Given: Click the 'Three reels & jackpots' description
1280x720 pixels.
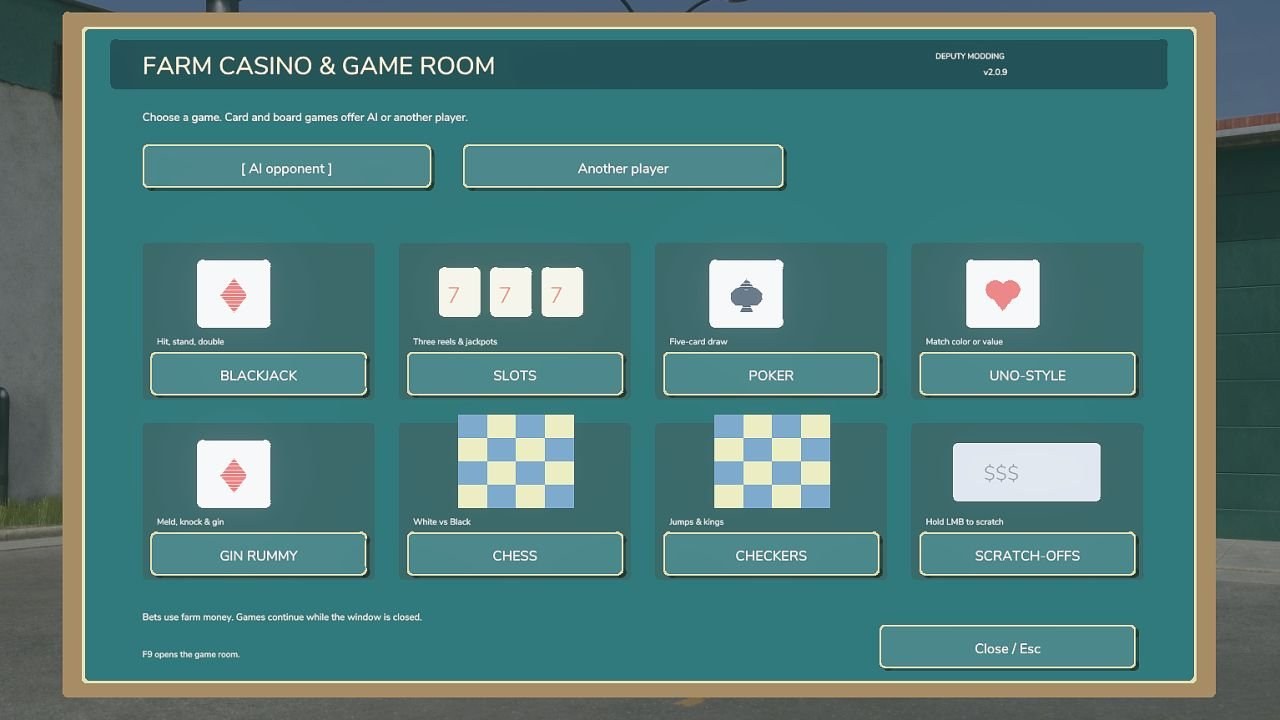Looking at the screenshot, I should (455, 341).
